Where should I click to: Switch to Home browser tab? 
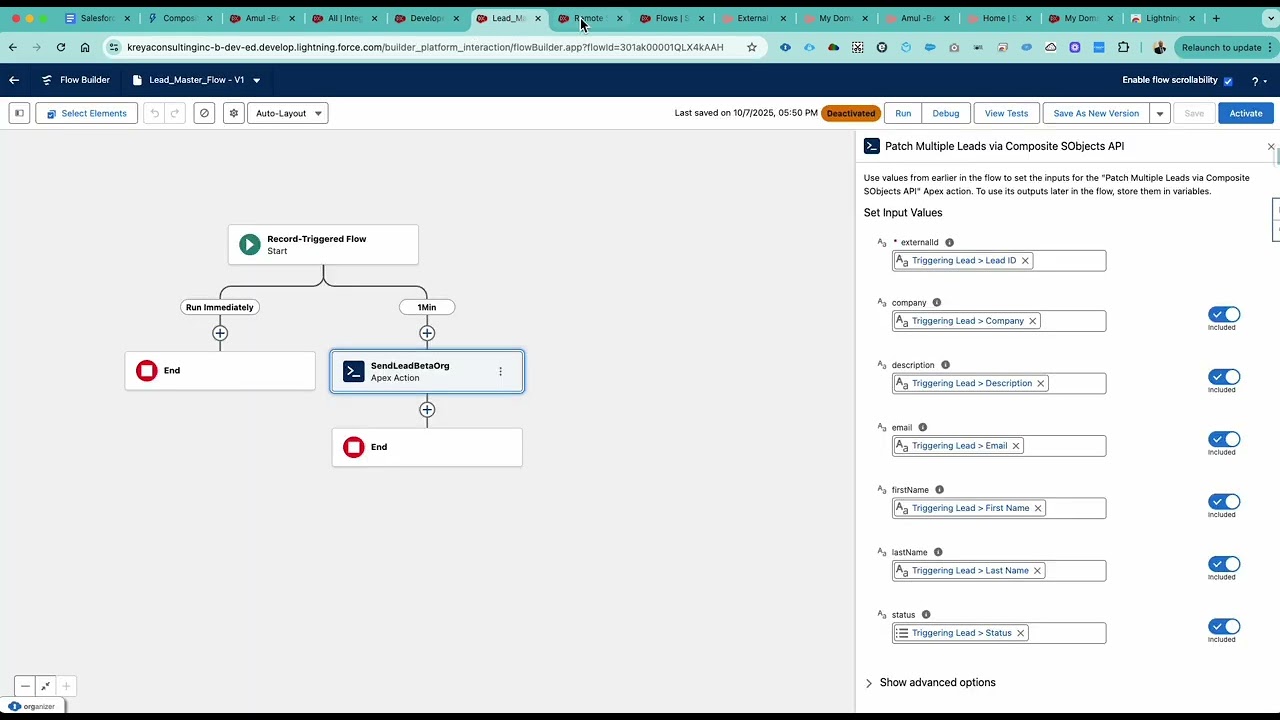[998, 18]
